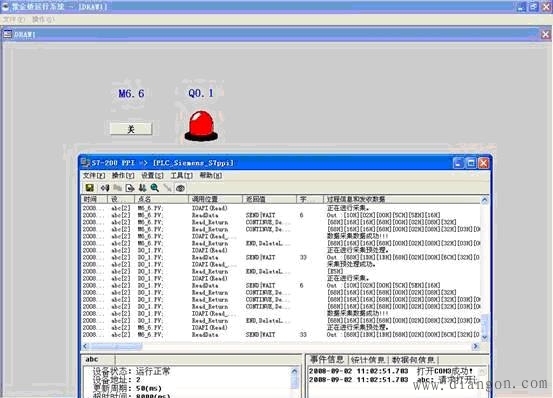Viewport: 553px width, 398px height.
Task: Click the connect arrows toolbar icon
Action: point(105,188)
